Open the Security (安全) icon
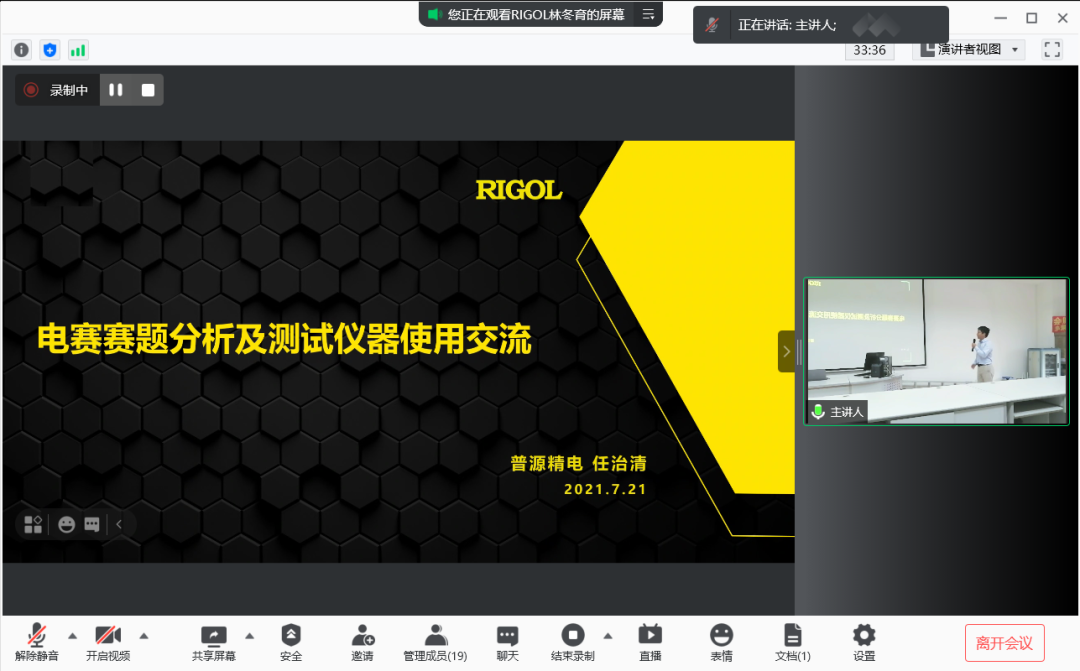The image size is (1080, 671). 291,641
